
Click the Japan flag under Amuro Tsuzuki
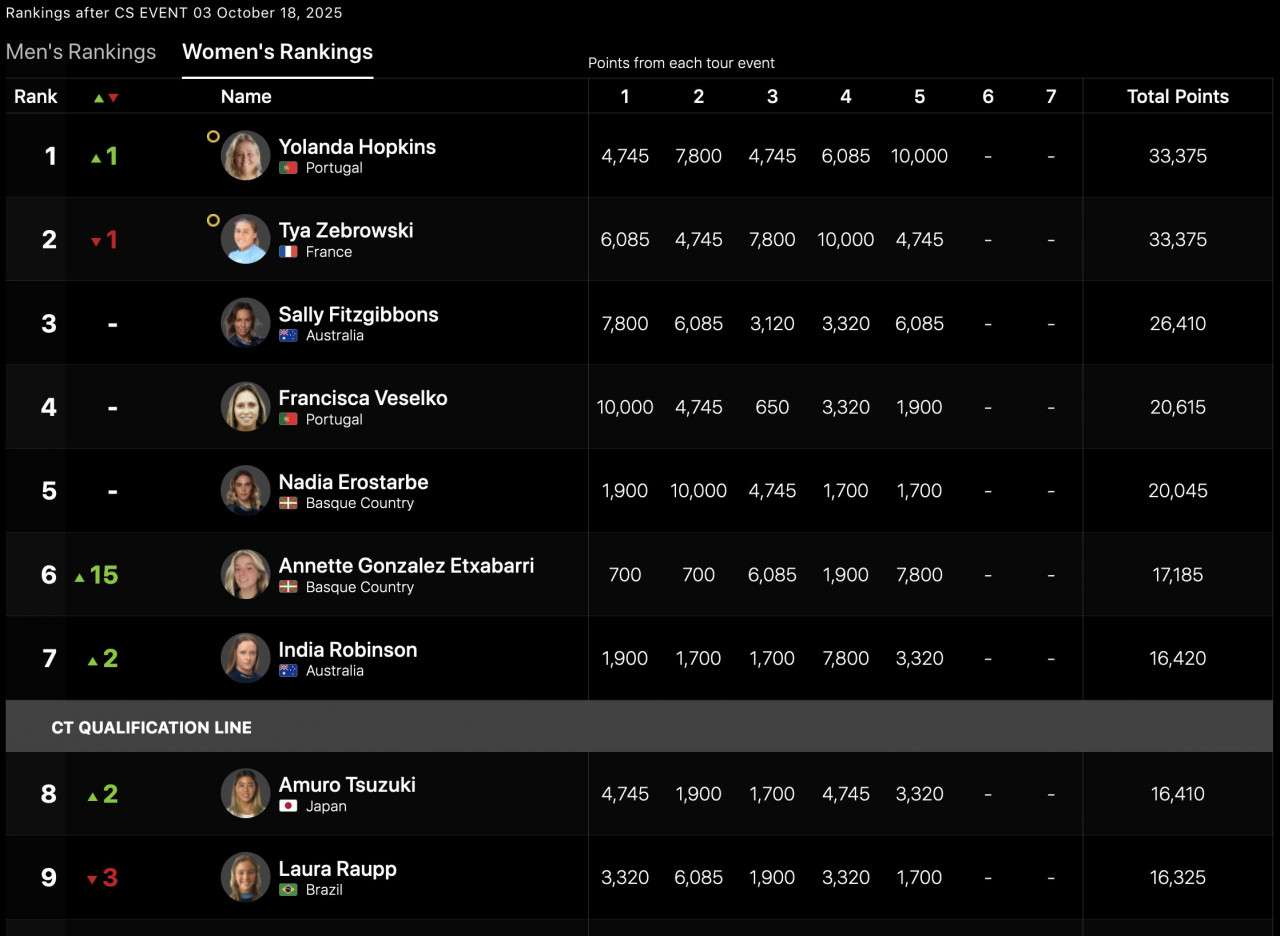[x=289, y=806]
